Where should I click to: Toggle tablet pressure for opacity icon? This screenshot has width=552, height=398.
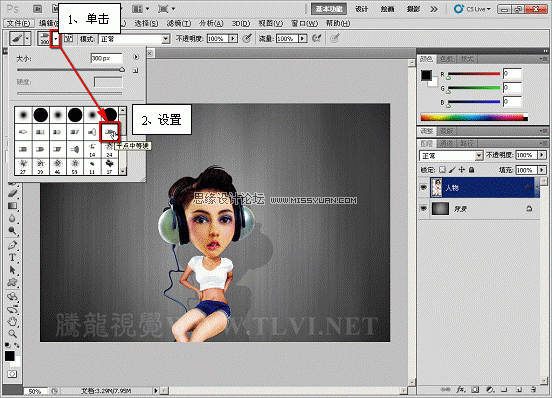pos(247,38)
